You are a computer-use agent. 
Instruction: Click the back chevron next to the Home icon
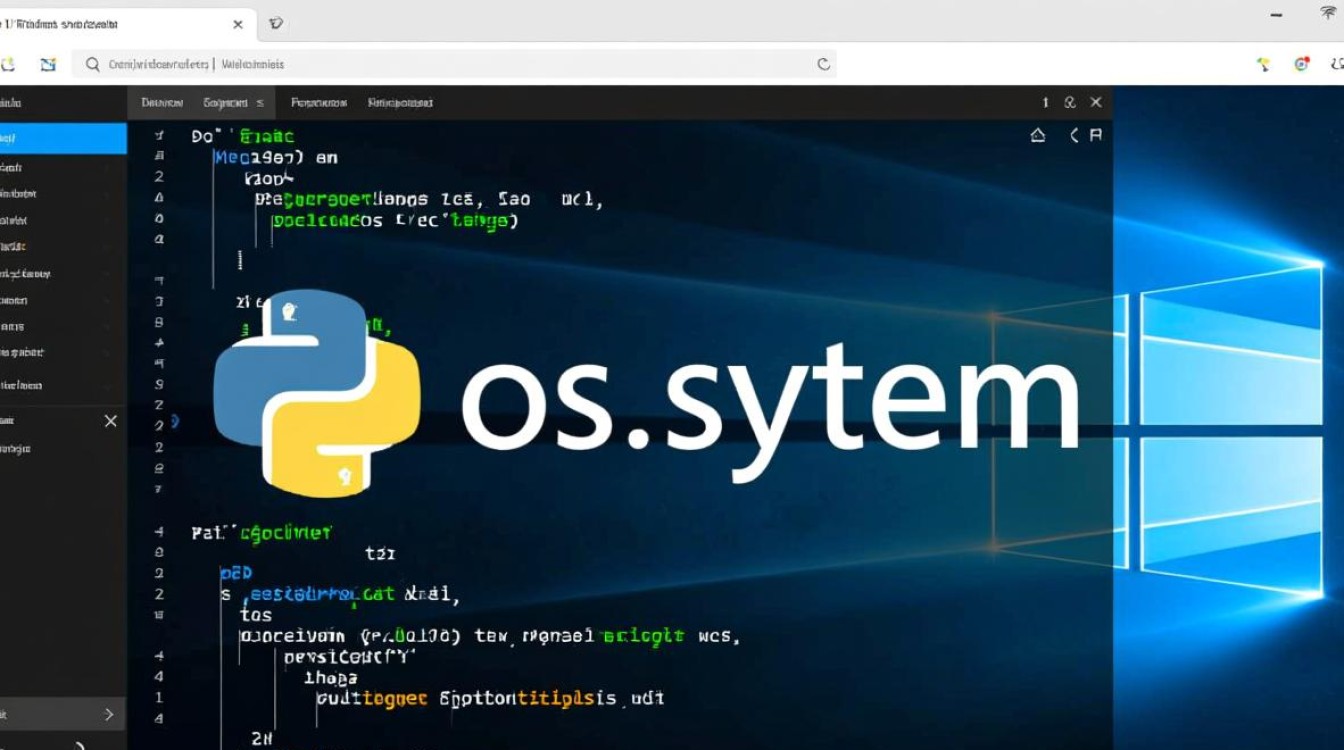tap(1073, 134)
